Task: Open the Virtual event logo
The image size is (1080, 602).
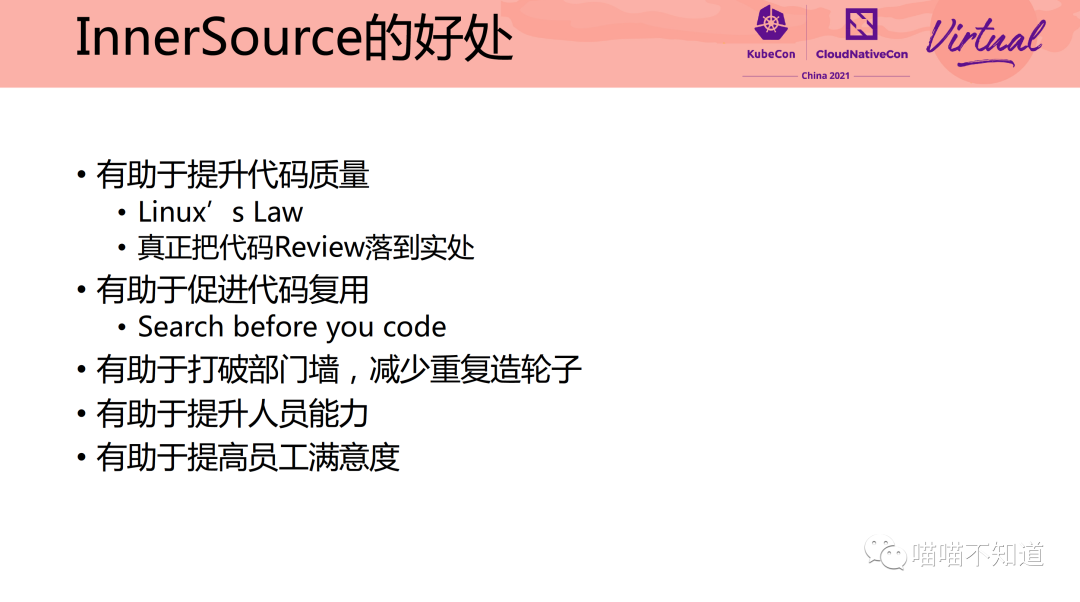Action: (985, 40)
